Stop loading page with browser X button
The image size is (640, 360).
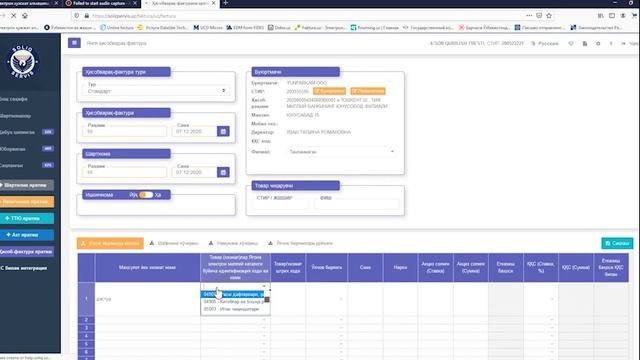[13, 16]
